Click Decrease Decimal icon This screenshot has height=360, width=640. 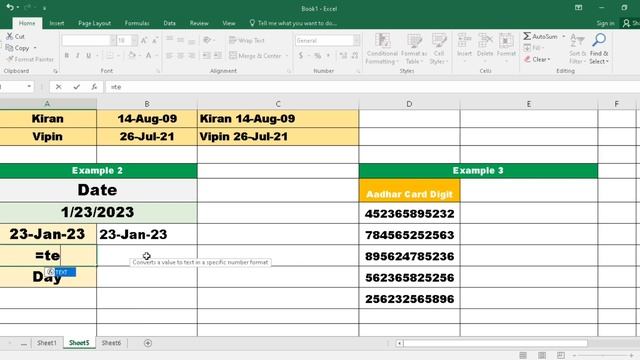[x=354, y=55]
